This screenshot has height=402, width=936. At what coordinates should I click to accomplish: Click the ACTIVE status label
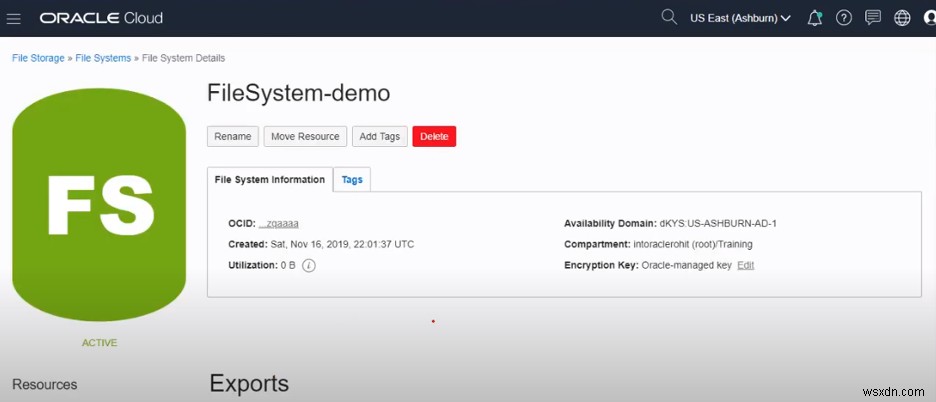[x=99, y=343]
